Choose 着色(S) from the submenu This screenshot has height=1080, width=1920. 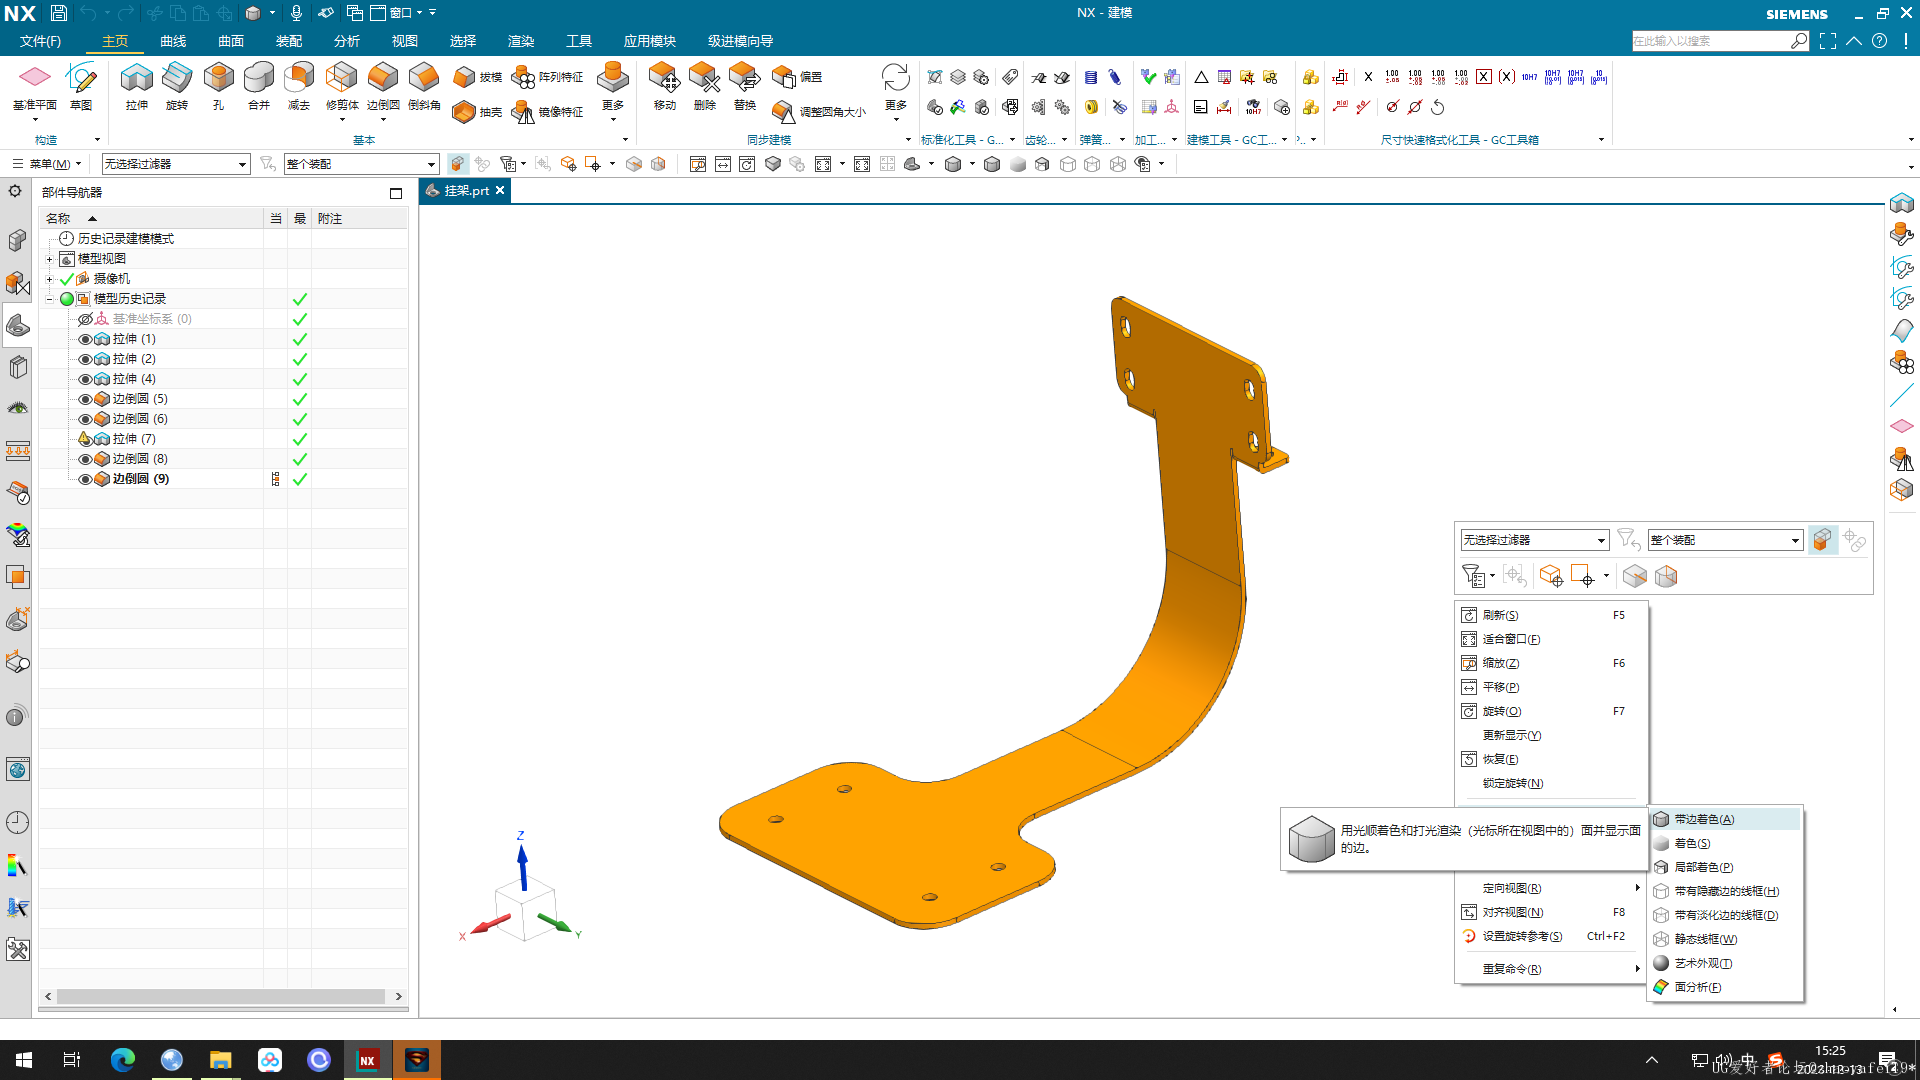(1725, 843)
